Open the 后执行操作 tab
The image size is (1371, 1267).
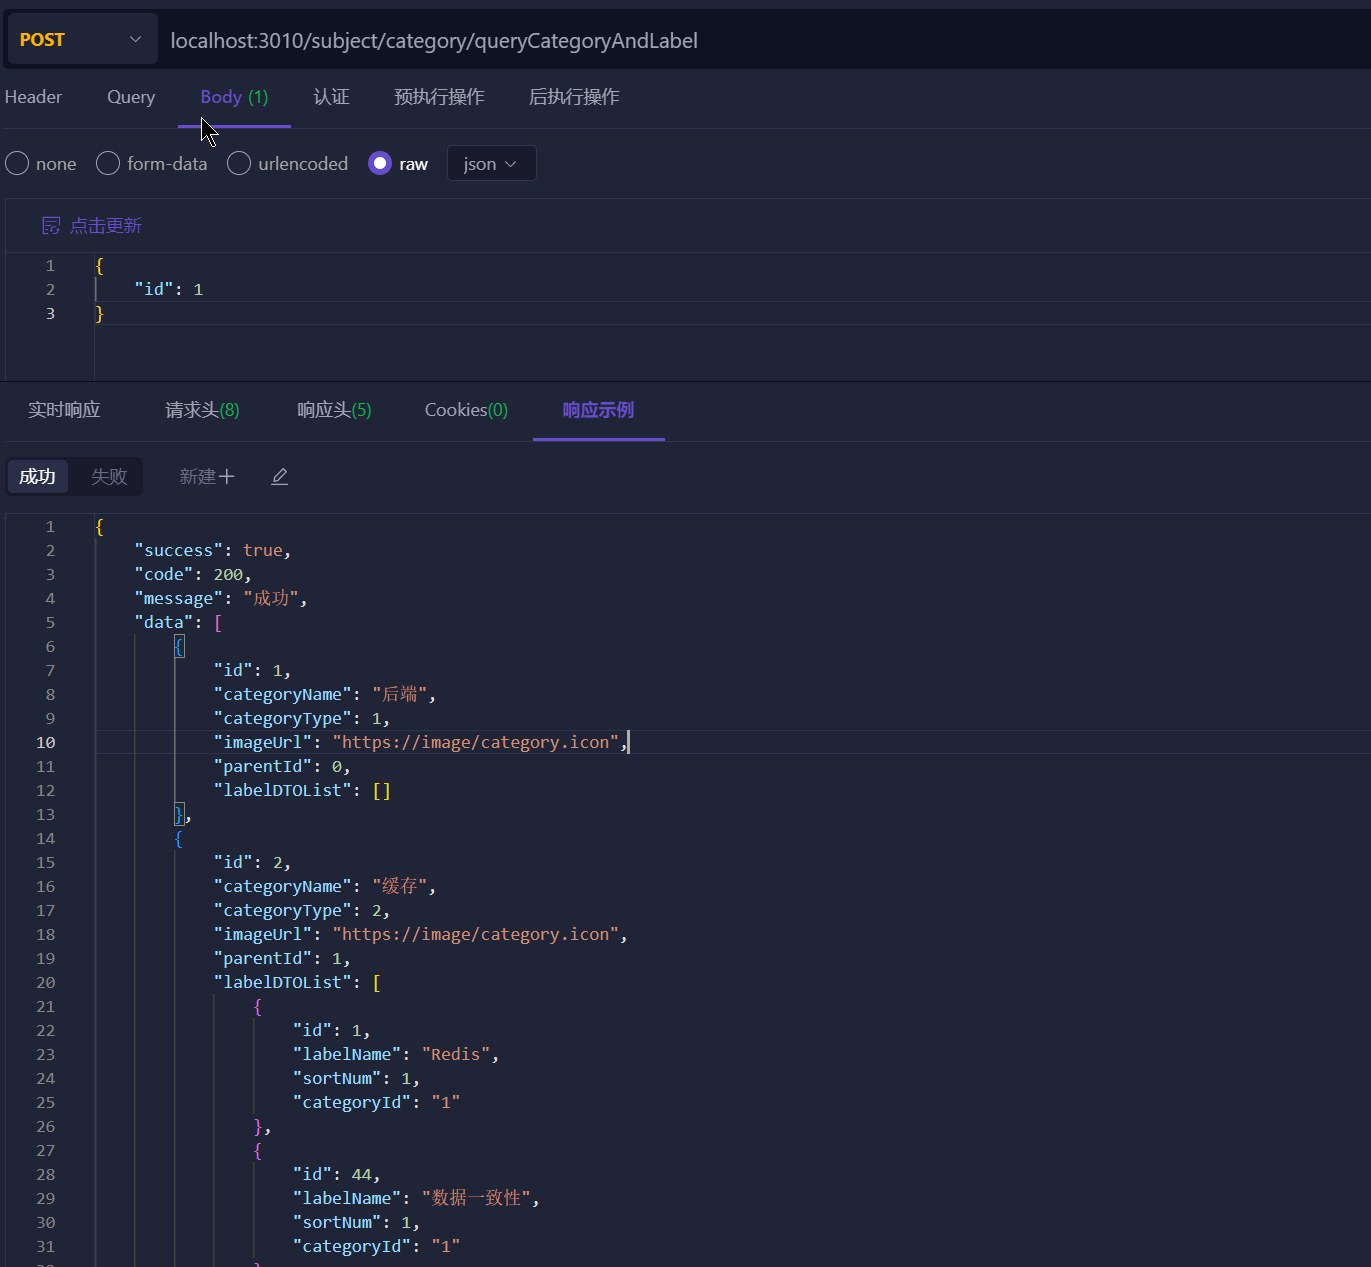(574, 97)
